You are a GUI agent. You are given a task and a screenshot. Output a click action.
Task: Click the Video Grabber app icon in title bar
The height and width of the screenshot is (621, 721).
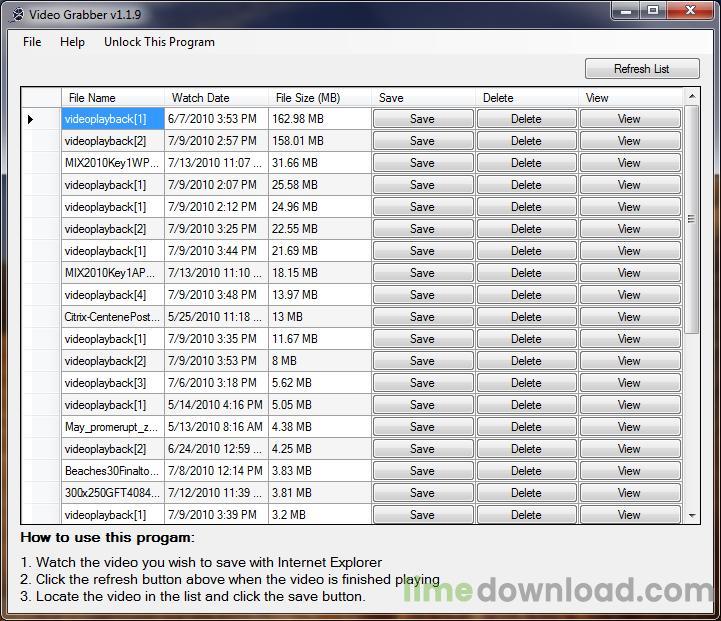(16, 14)
